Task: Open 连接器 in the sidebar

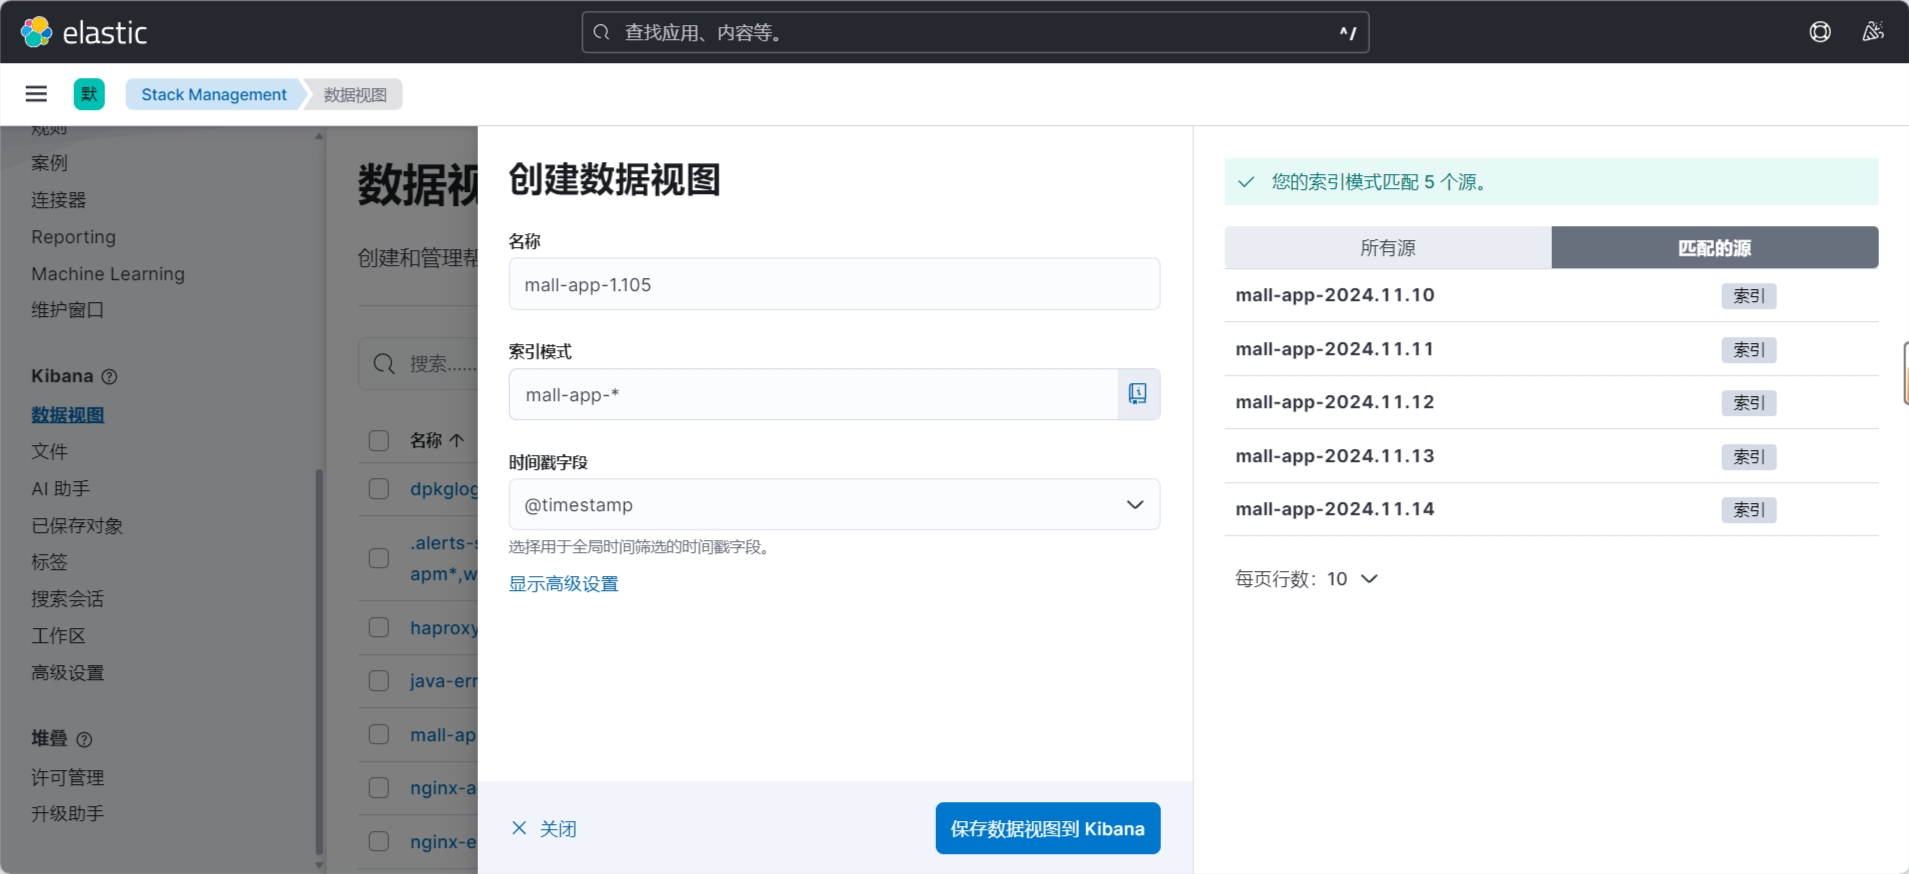Action: [59, 200]
